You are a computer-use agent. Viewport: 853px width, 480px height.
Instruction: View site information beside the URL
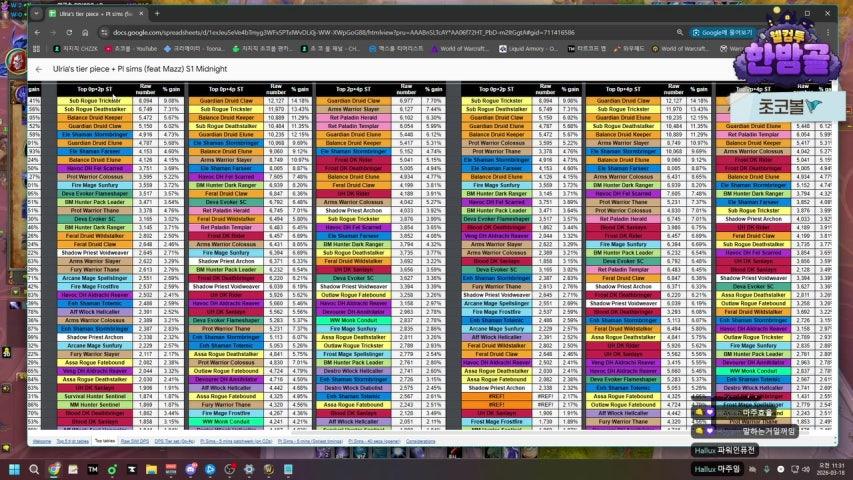(104, 33)
